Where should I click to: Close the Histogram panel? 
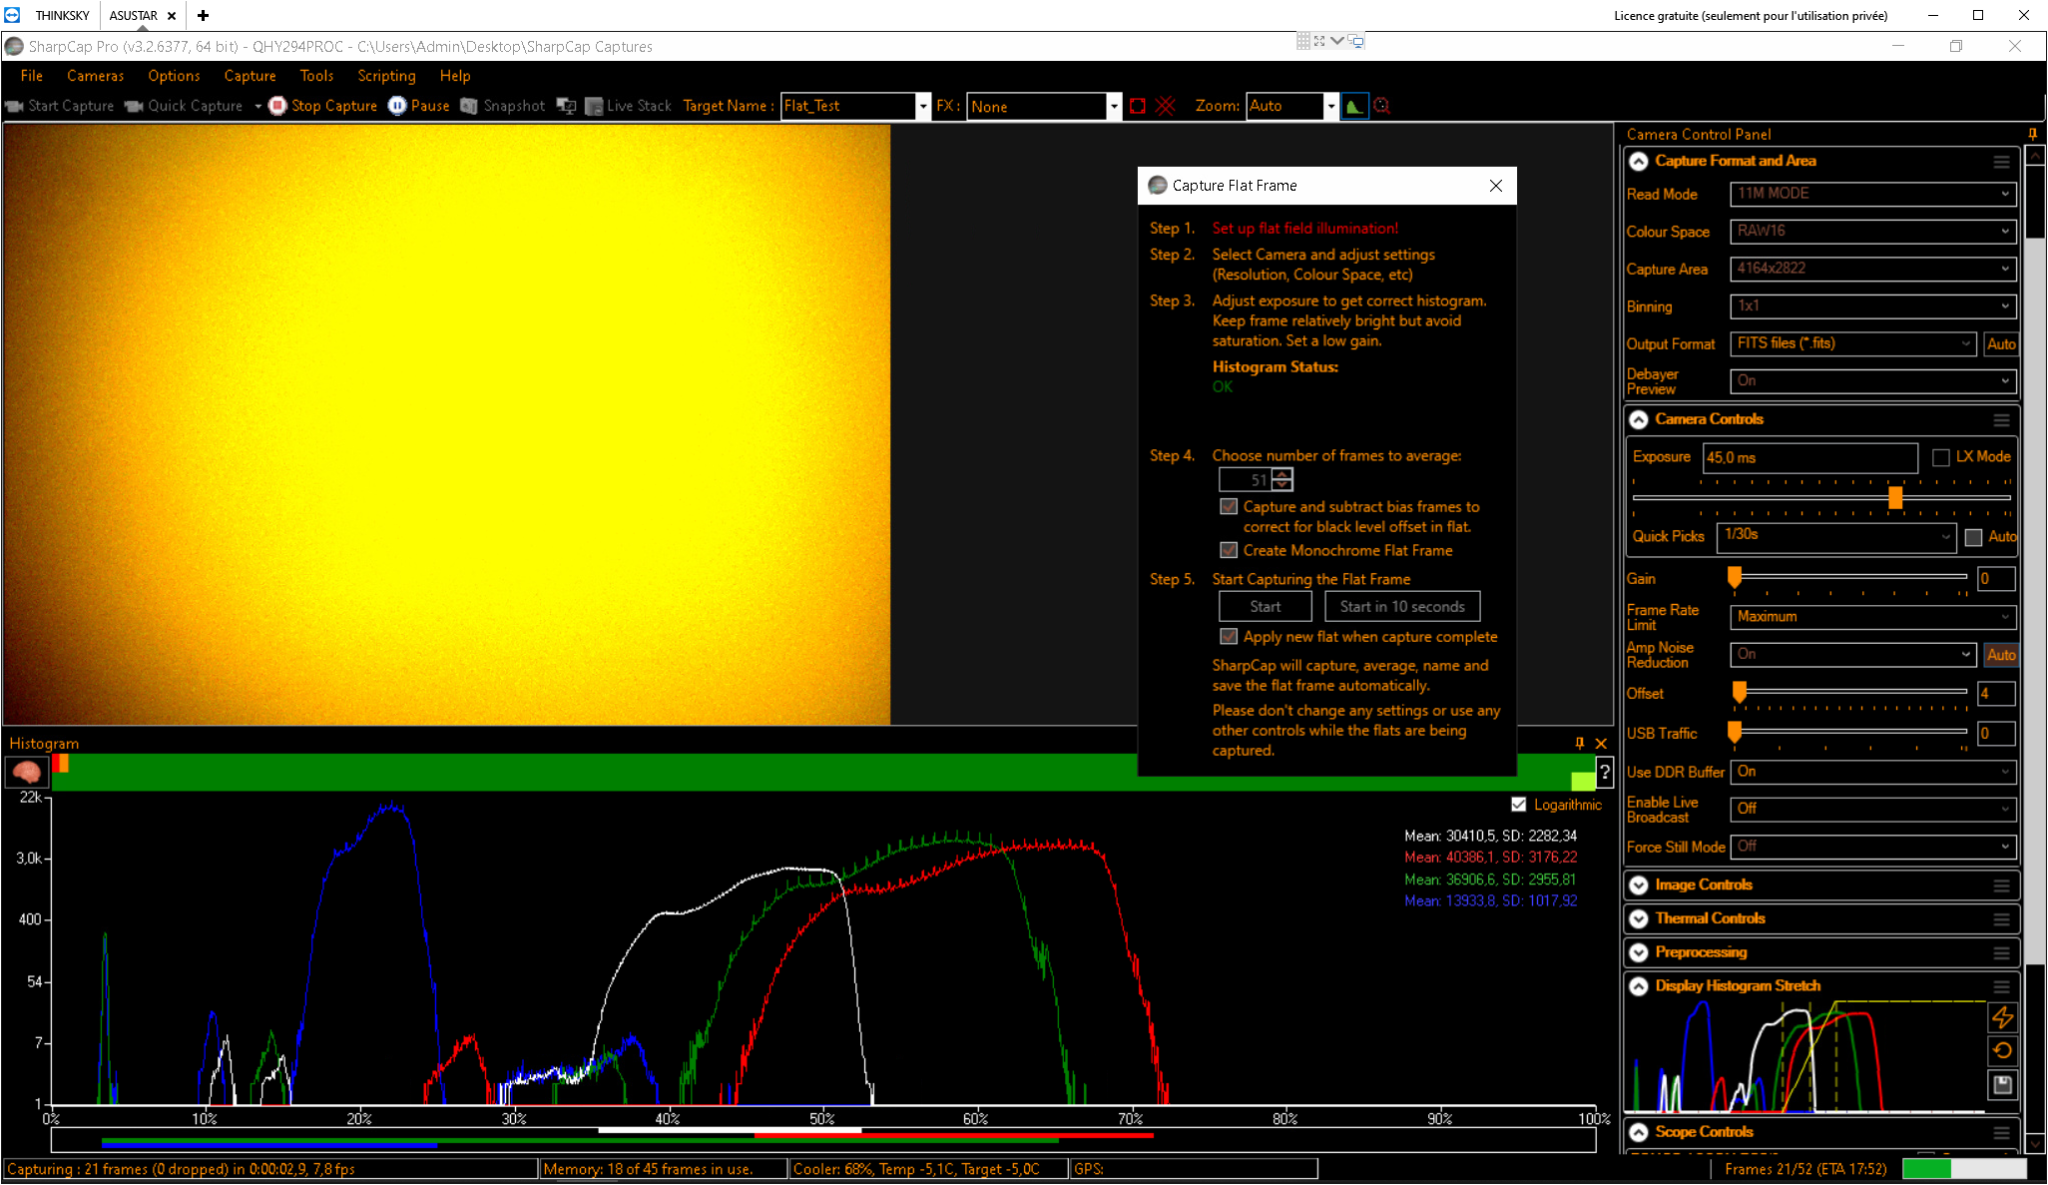[1601, 743]
